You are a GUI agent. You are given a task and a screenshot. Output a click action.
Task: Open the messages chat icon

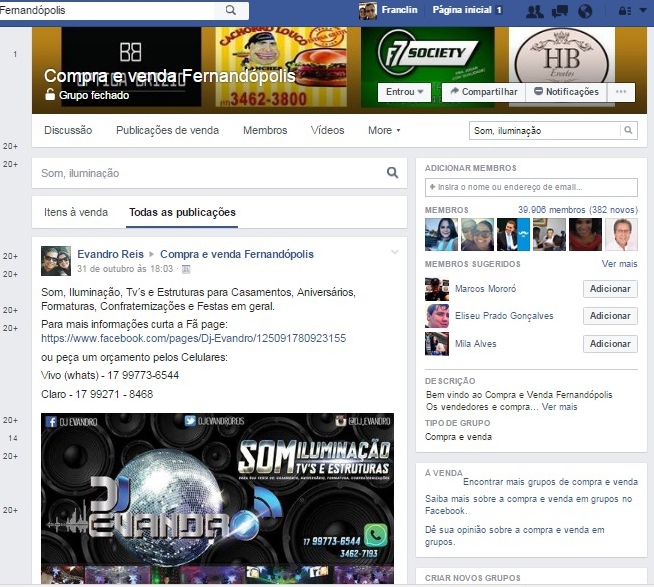tap(561, 11)
